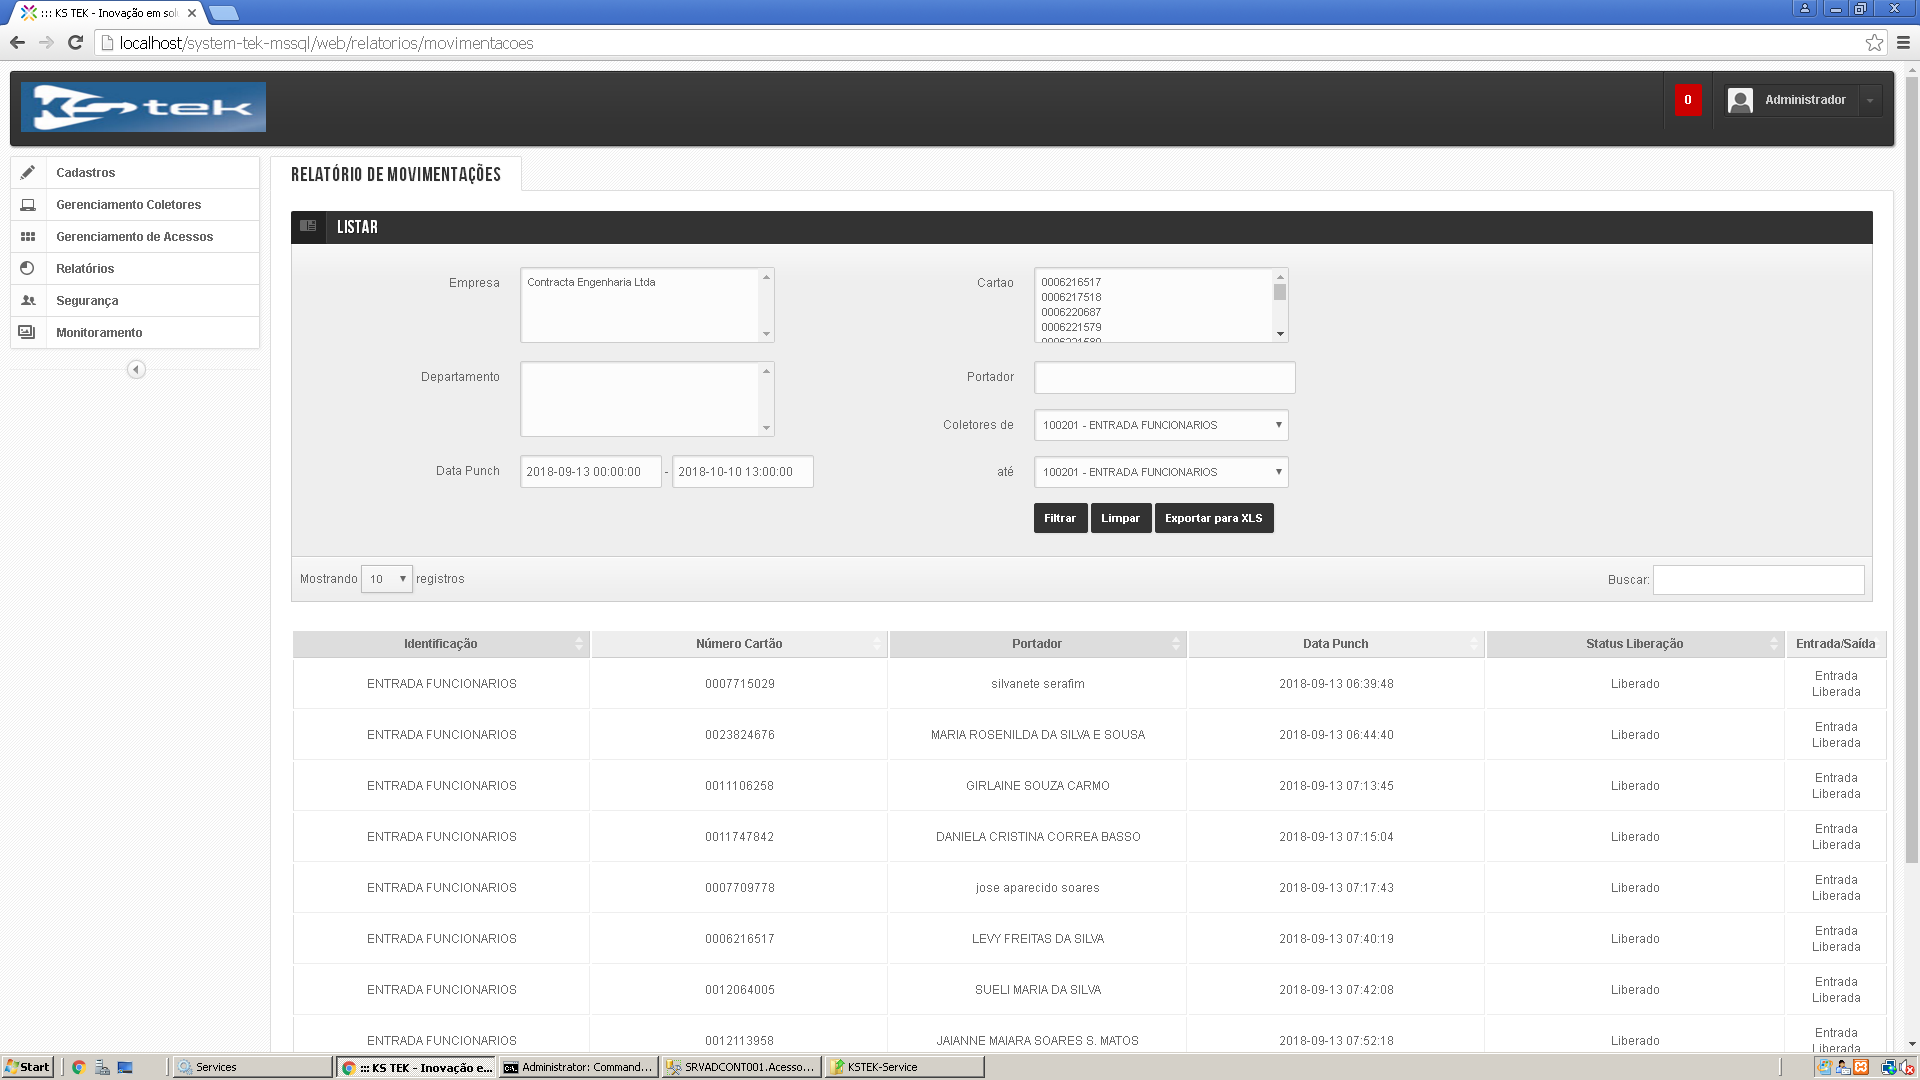
Task: Select Contracta Engenharia Ltda in Empresa list
Action: tap(591, 282)
